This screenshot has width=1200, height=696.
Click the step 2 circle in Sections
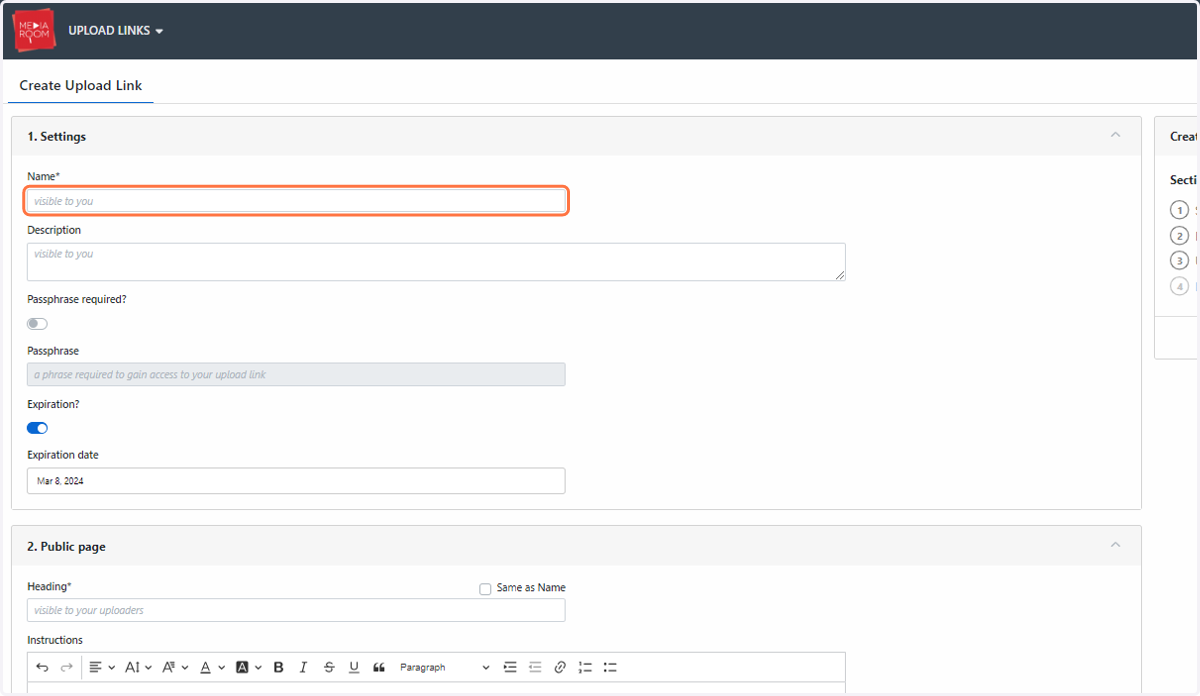1180,236
